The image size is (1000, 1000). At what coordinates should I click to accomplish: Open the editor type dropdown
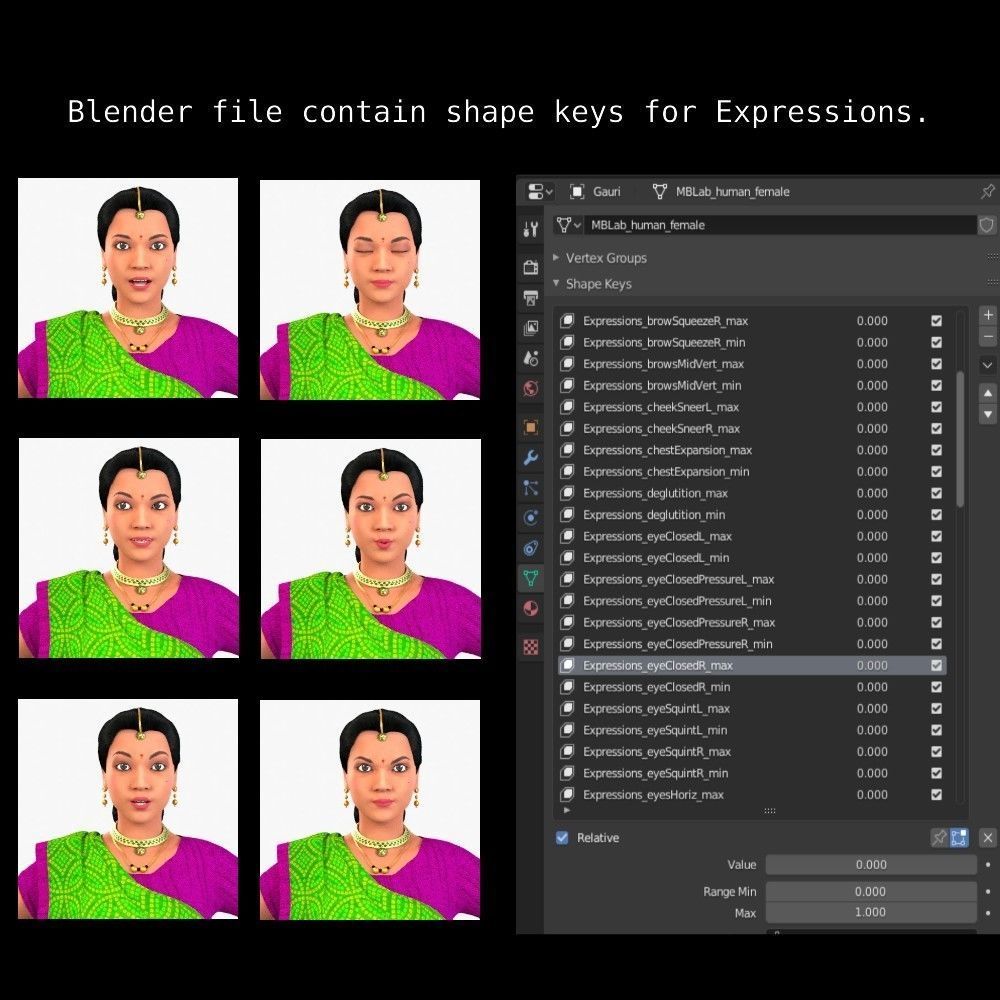(x=540, y=191)
